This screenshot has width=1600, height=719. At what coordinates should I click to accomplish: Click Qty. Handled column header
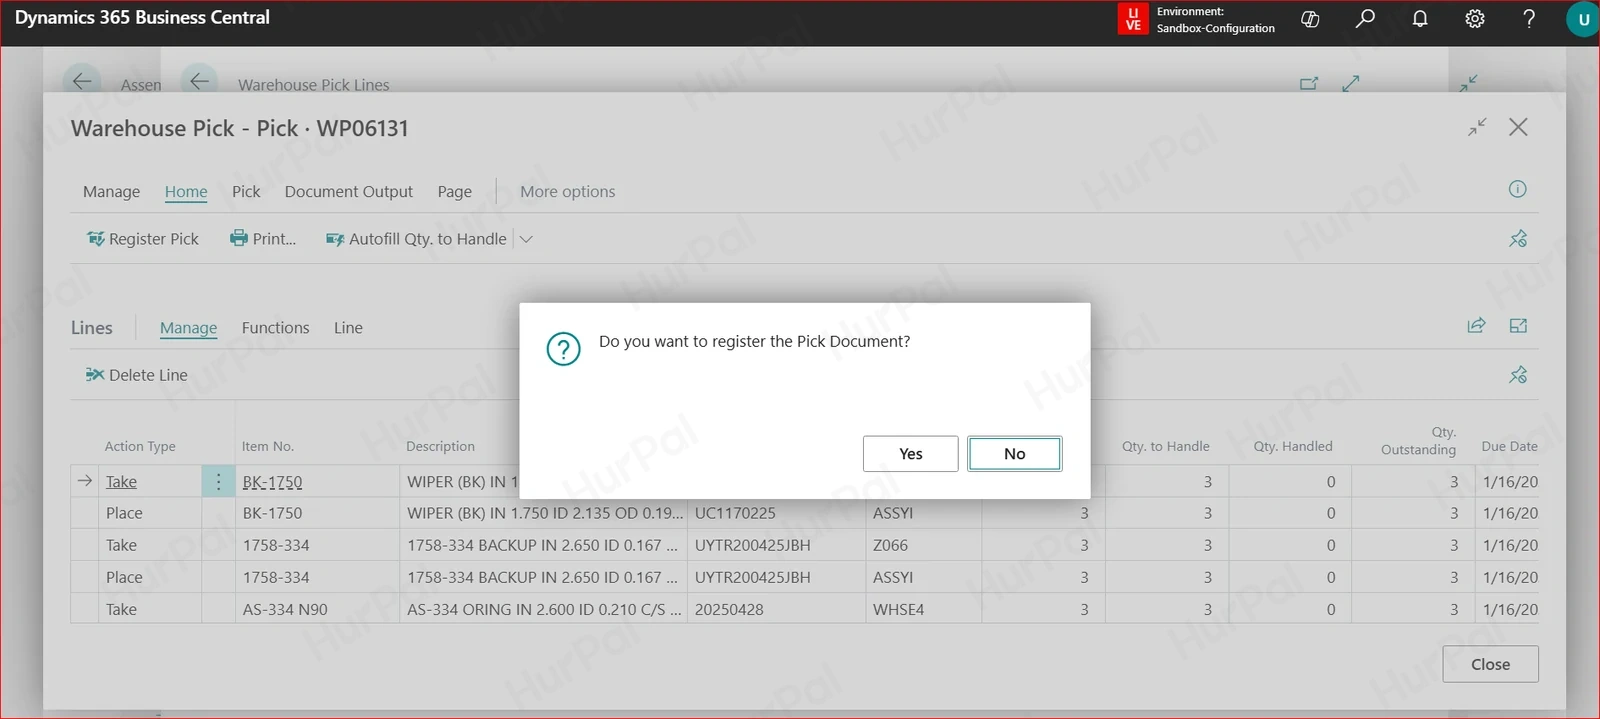tap(1293, 447)
